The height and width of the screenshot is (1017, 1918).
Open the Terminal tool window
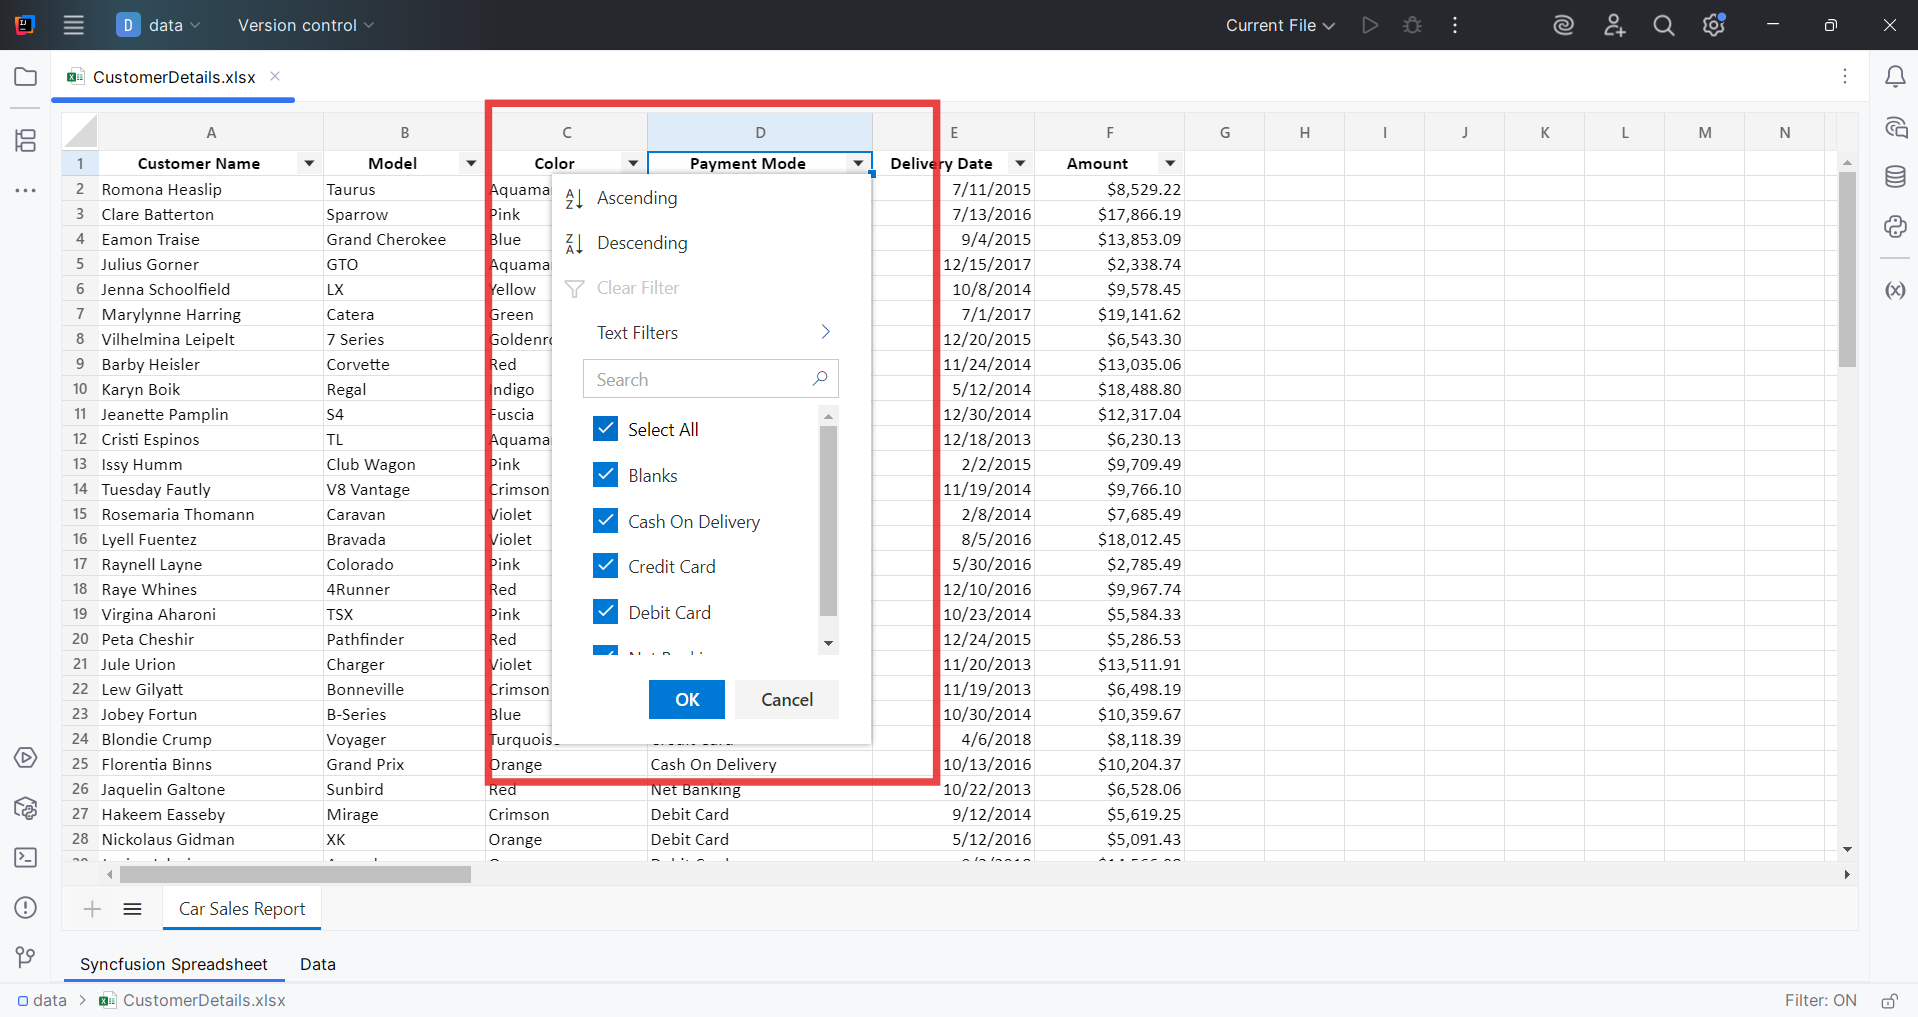click(25, 858)
